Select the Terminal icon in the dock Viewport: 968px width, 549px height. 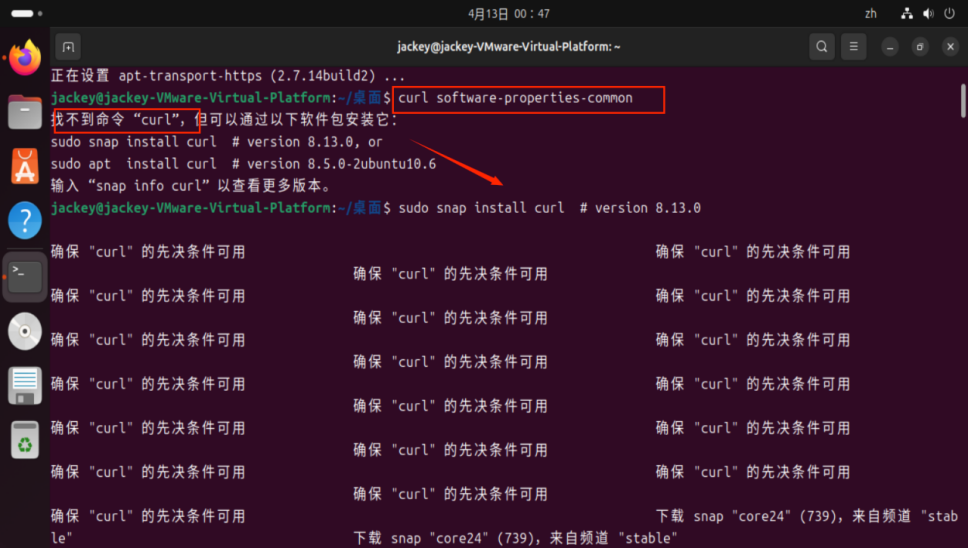coord(25,277)
